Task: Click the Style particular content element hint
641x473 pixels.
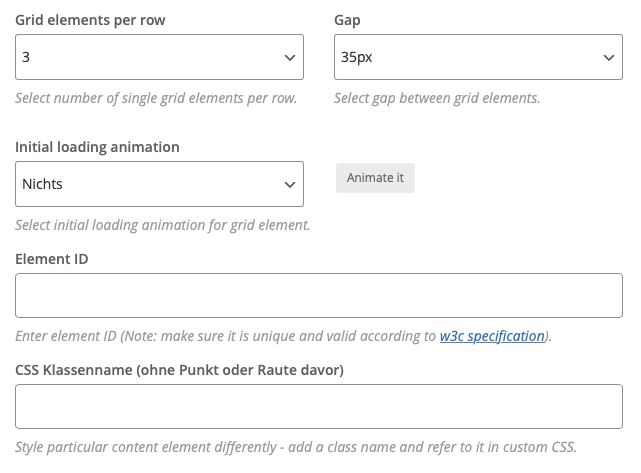Action: tap(296, 447)
